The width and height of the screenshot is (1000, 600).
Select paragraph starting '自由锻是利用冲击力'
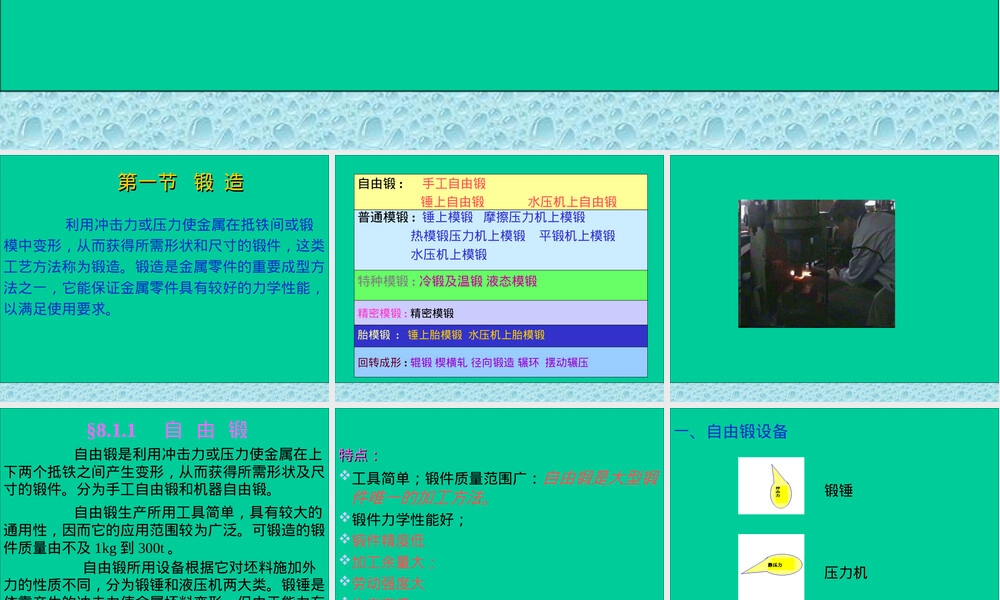tap(164, 472)
